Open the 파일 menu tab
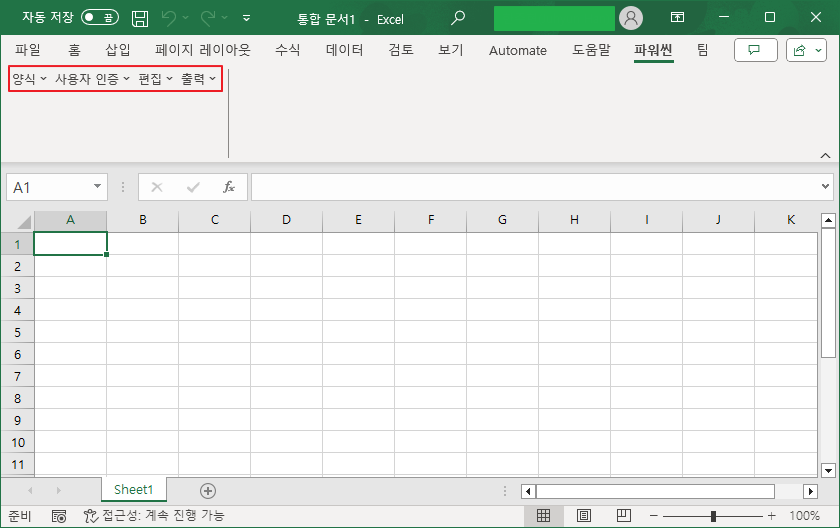The height and width of the screenshot is (528, 840). click(28, 50)
